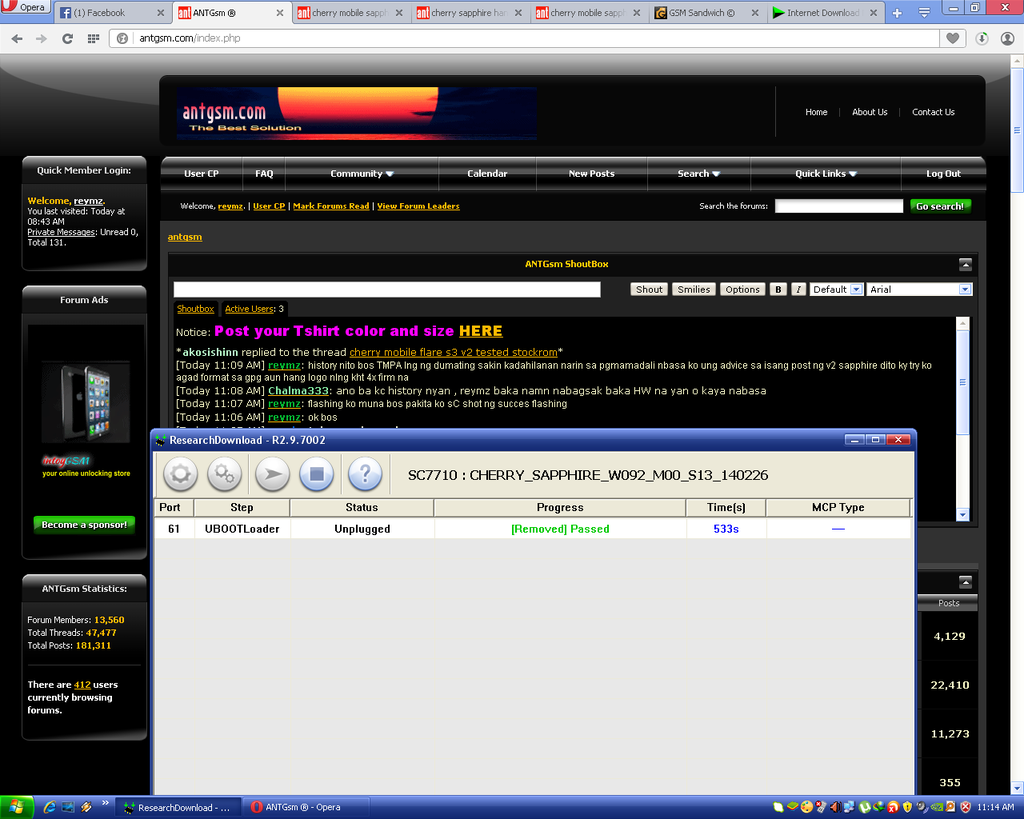The height and width of the screenshot is (819, 1024).
Task: Bookmark page with the heart icon
Action: coord(953,39)
